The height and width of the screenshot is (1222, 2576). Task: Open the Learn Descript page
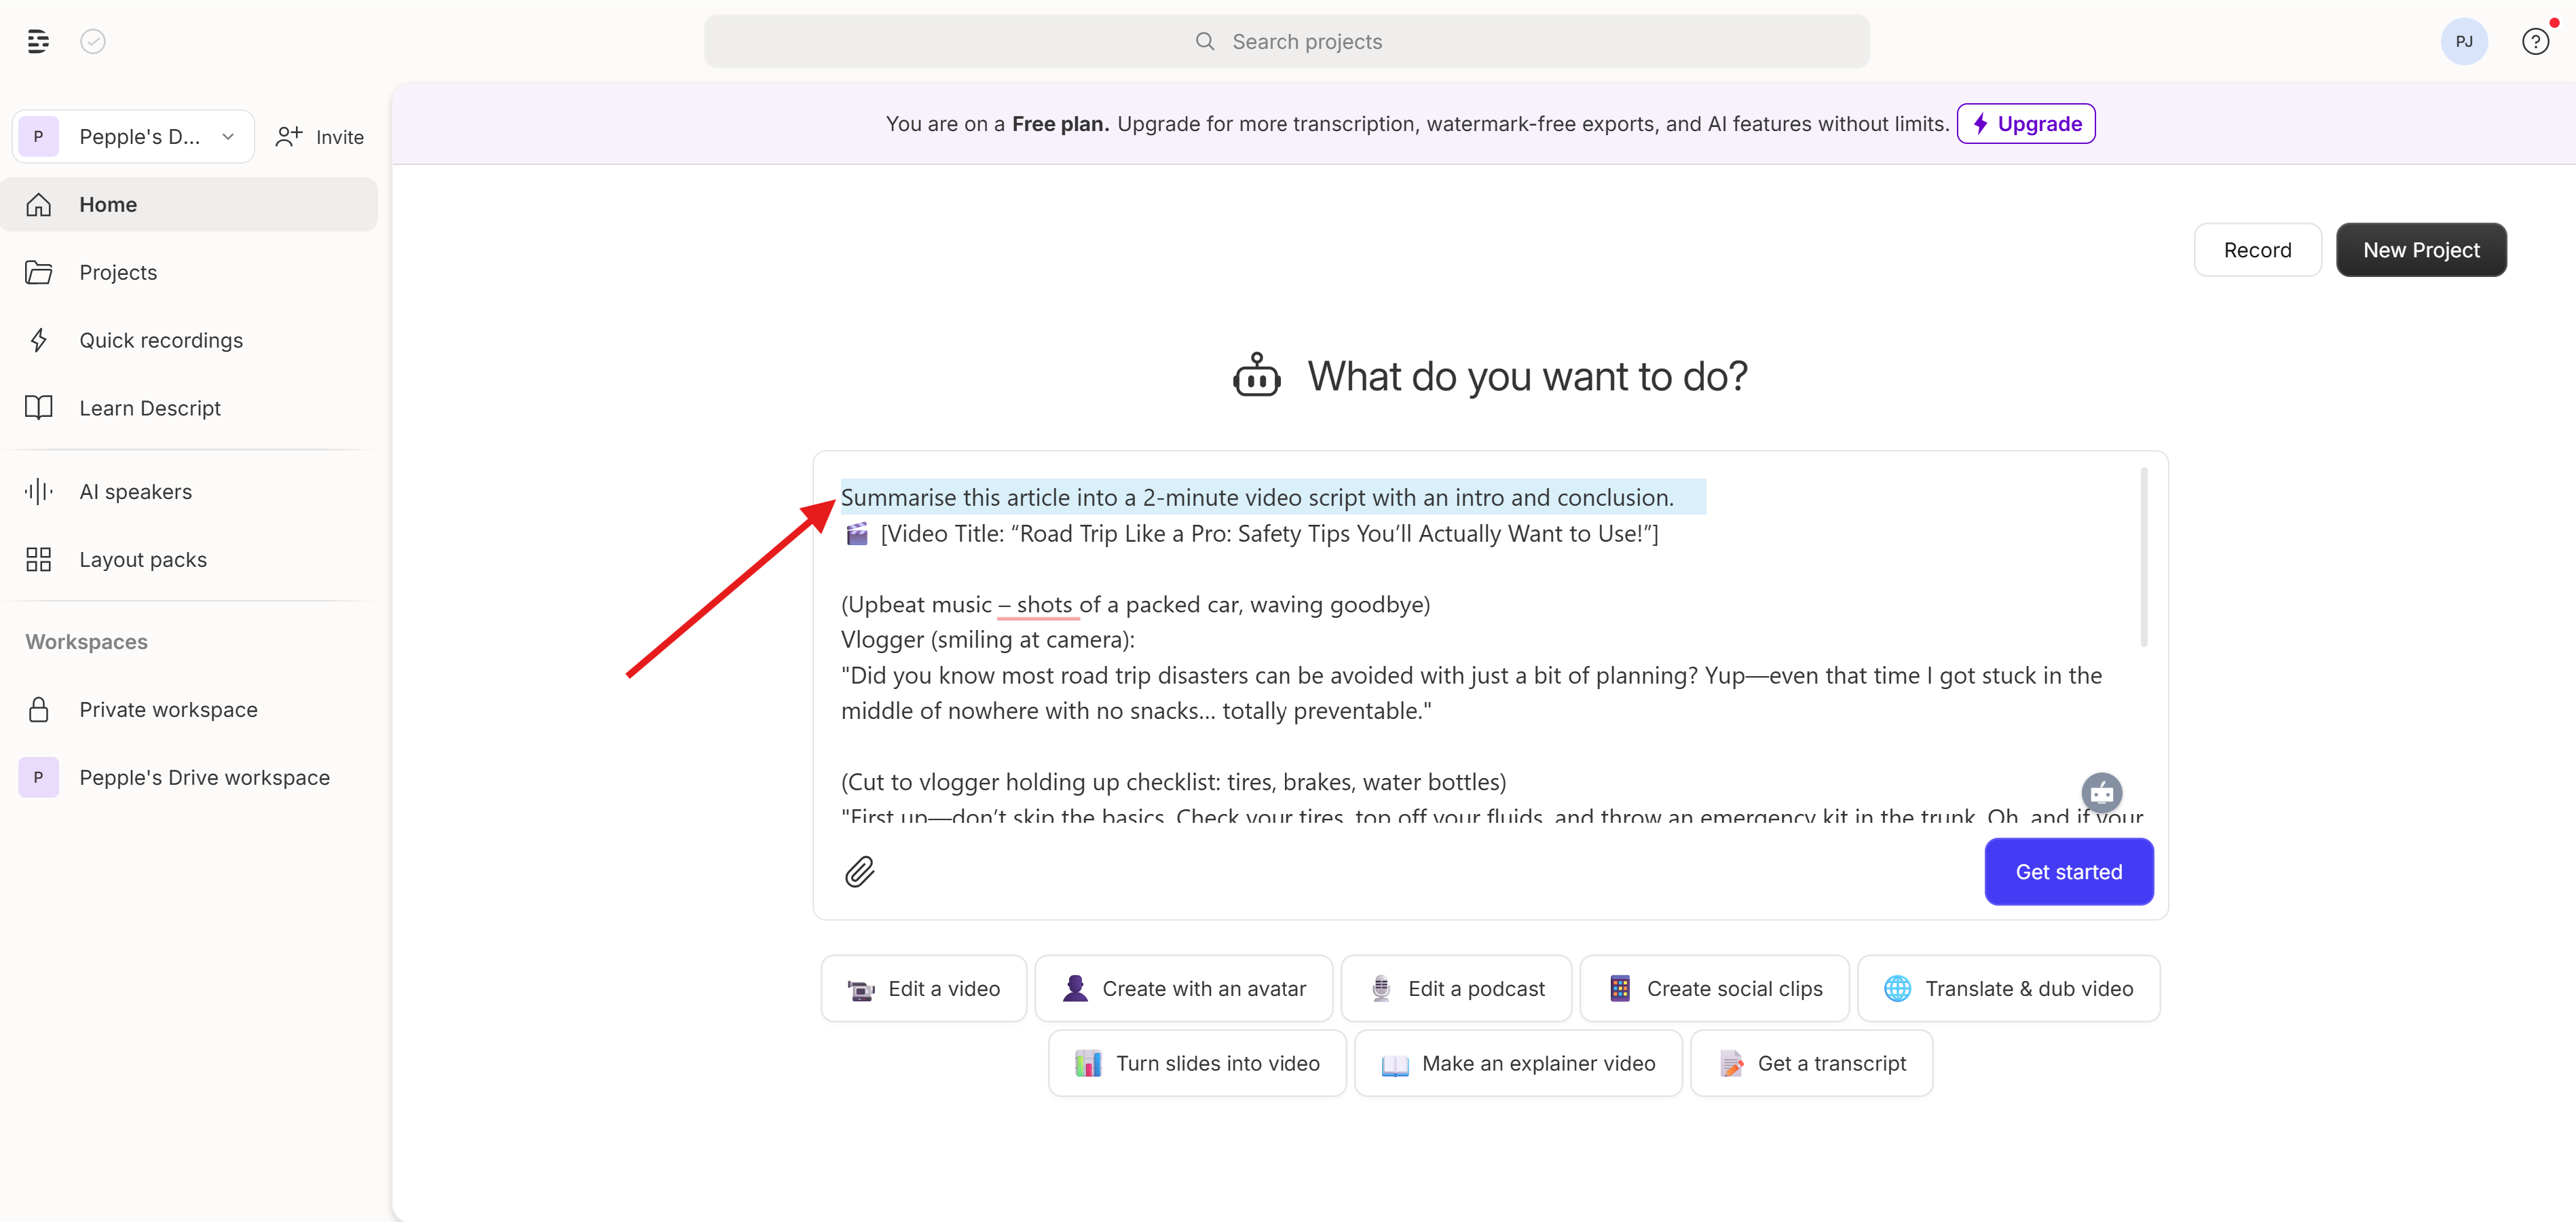pos(150,409)
